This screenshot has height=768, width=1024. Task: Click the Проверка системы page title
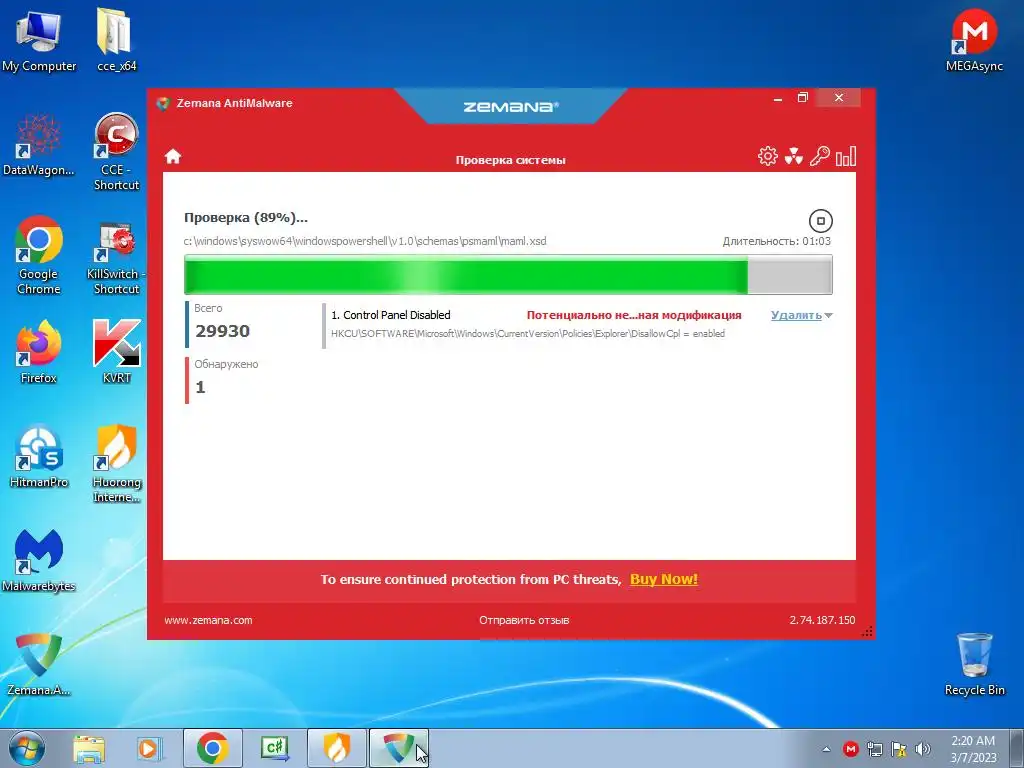click(511, 160)
